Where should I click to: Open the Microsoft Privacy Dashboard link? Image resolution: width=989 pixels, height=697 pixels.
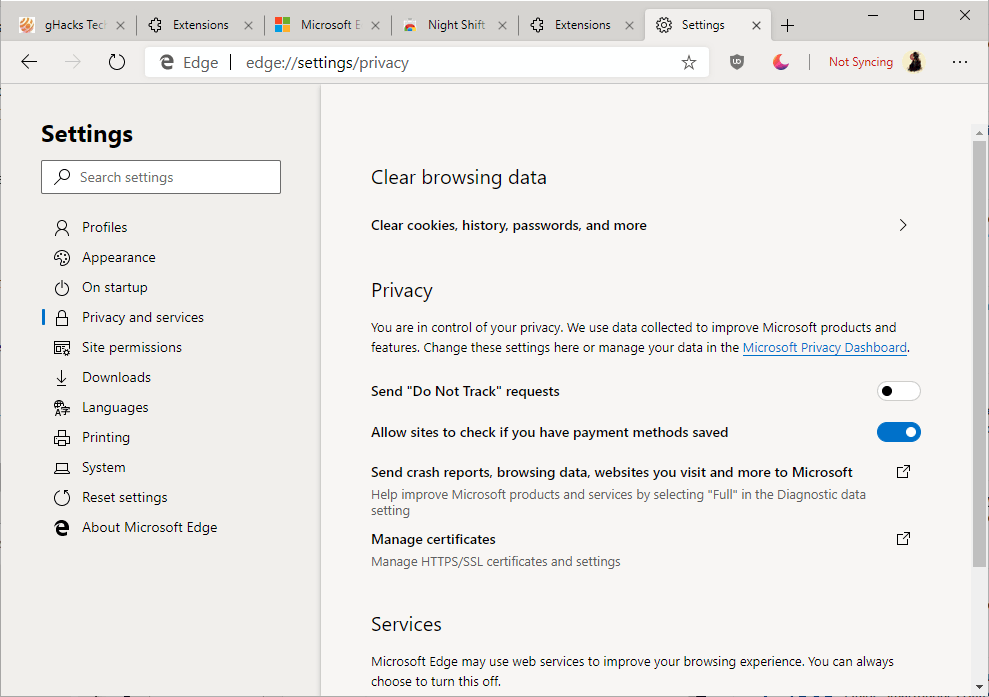pos(824,348)
